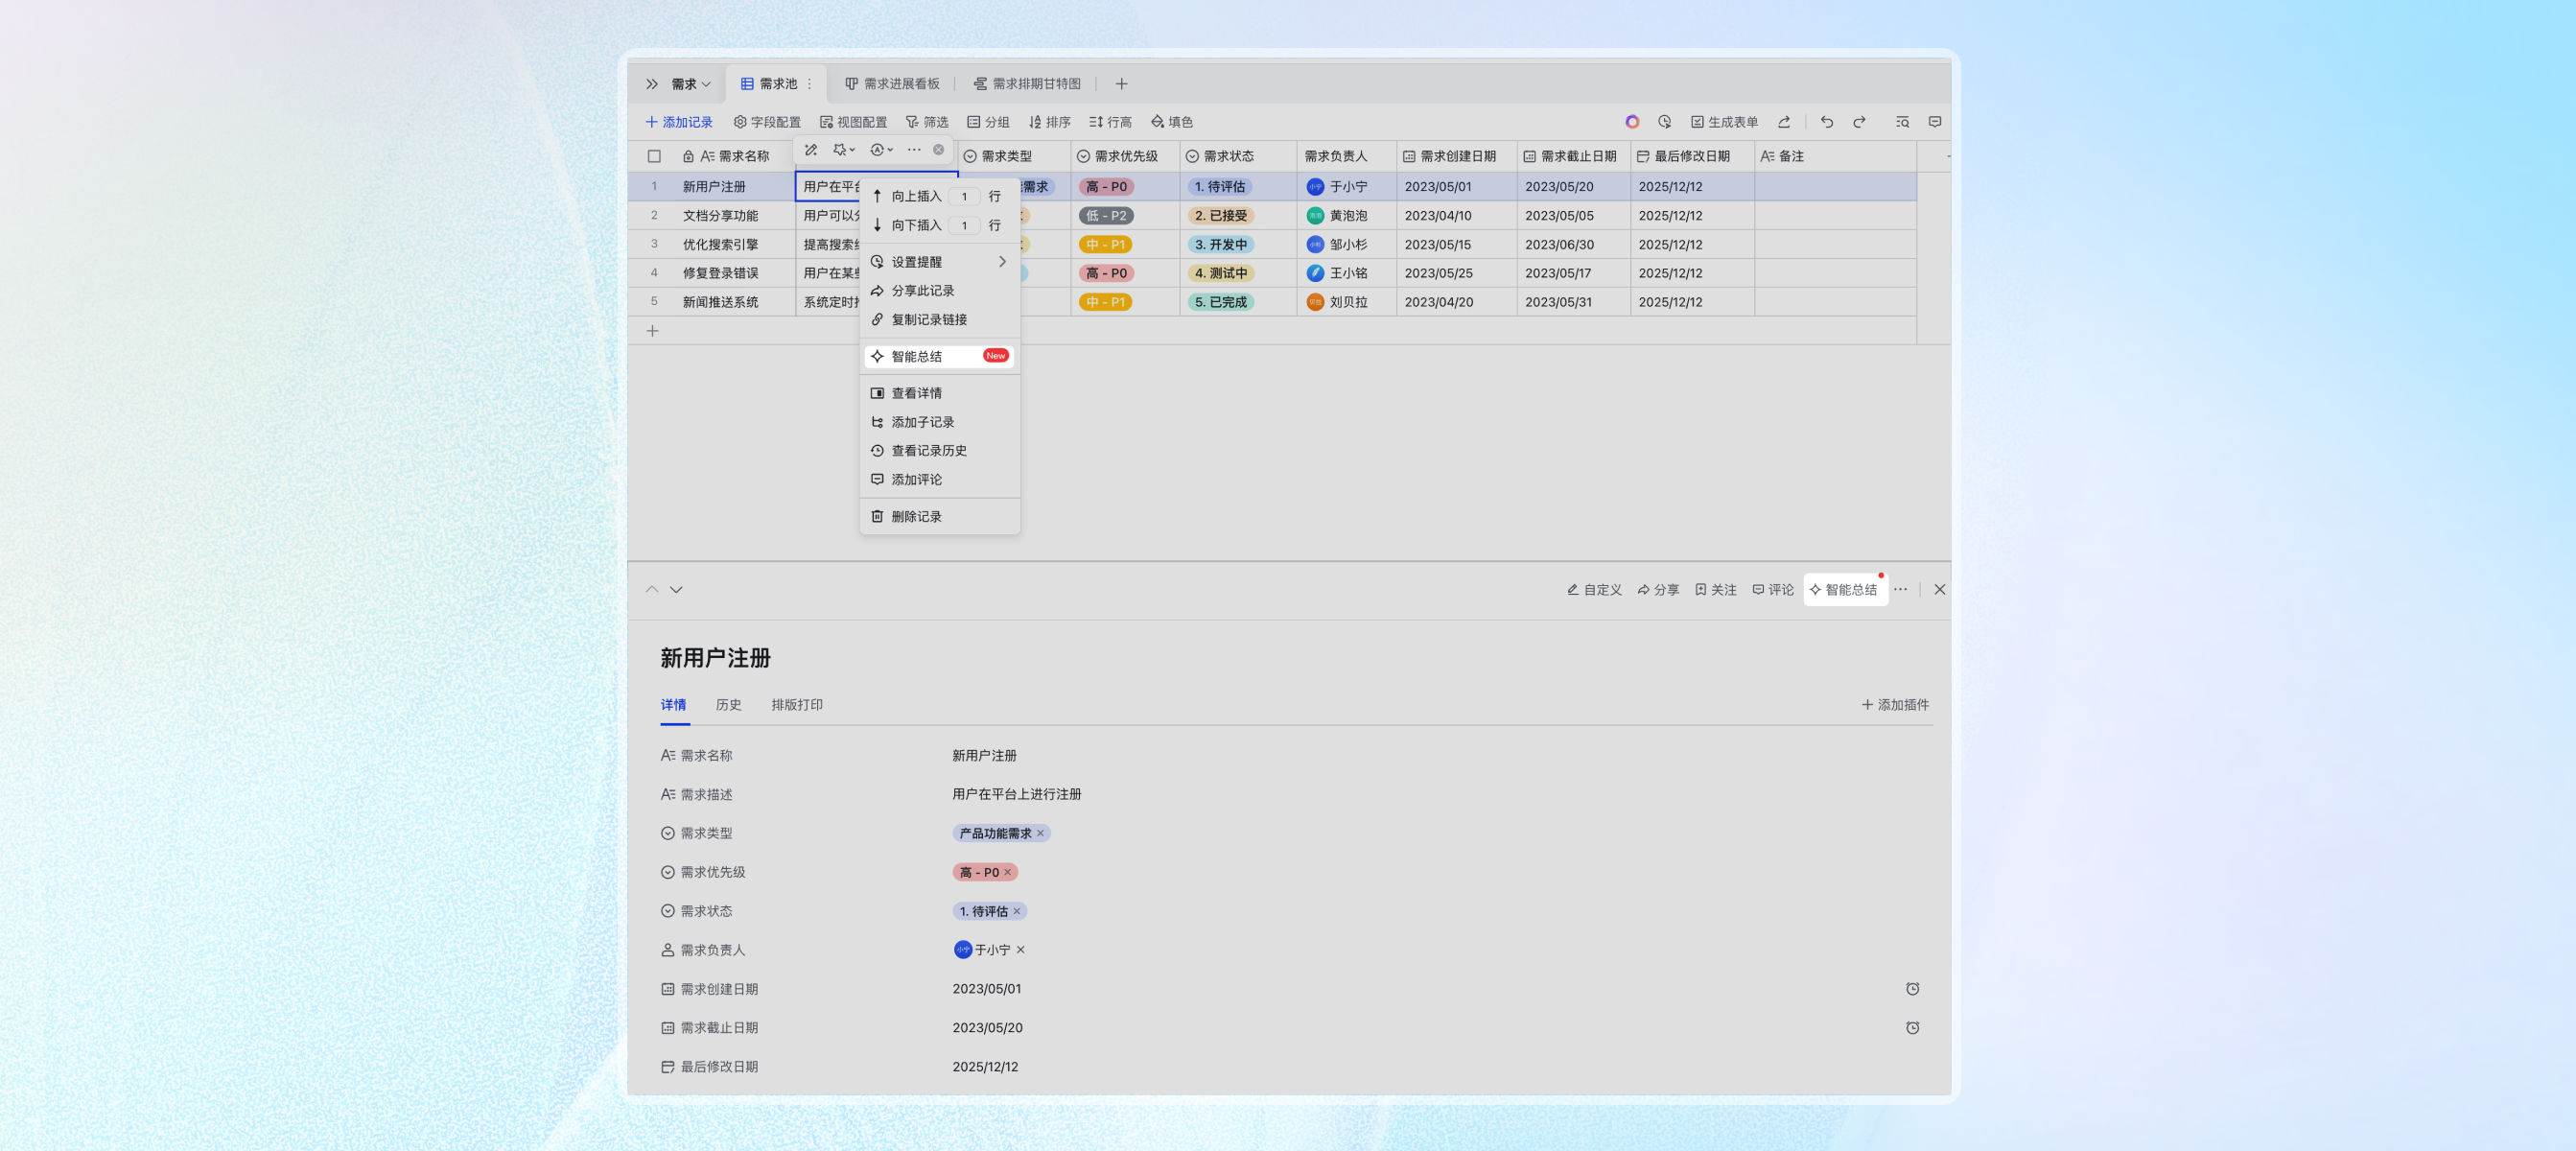Remove the 产品功能需求 tag via its x
The height and width of the screenshot is (1151, 2576).
1040,833
